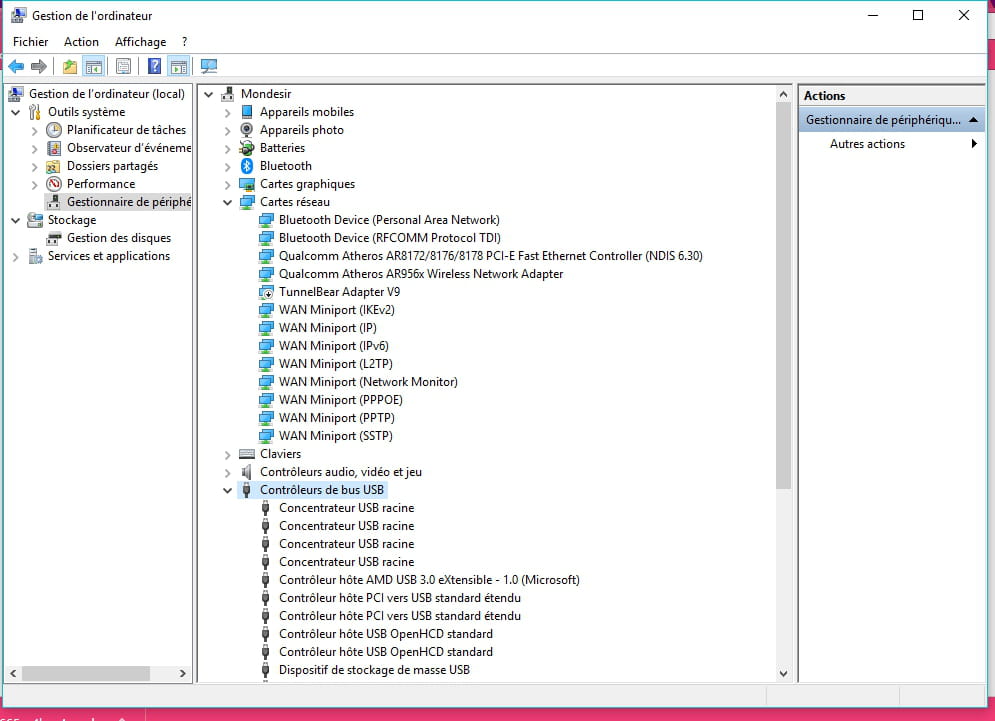The width and height of the screenshot is (995, 721).
Task: Collapse the Gestionnaire de périphériqu... actions section
Action: (973, 120)
